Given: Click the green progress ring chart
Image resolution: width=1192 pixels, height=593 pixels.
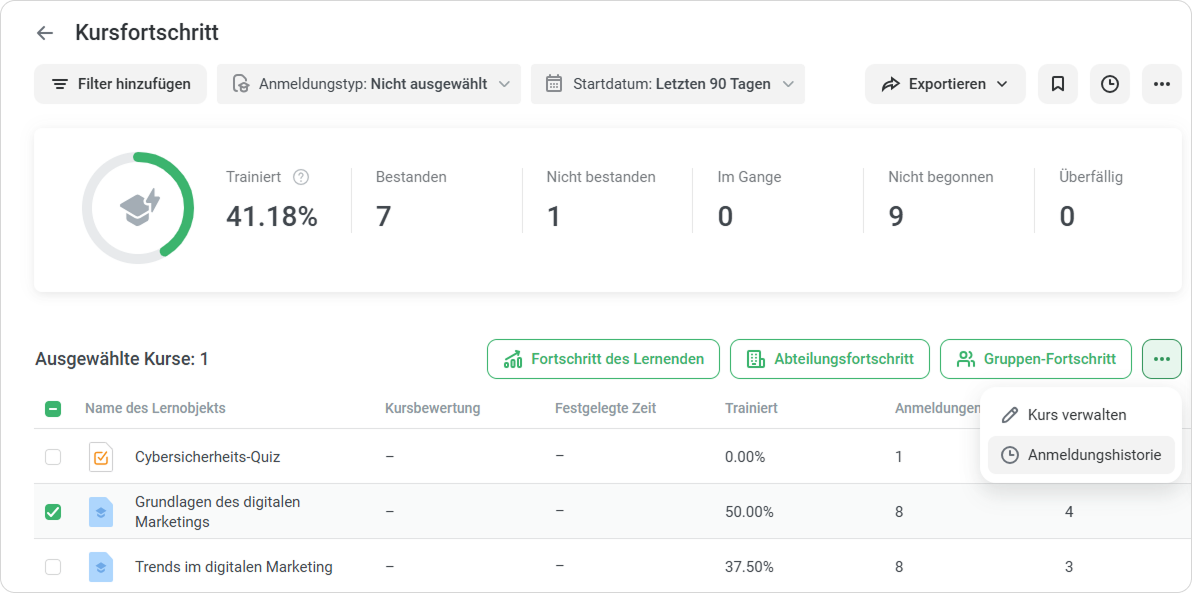Looking at the screenshot, I should 138,208.
